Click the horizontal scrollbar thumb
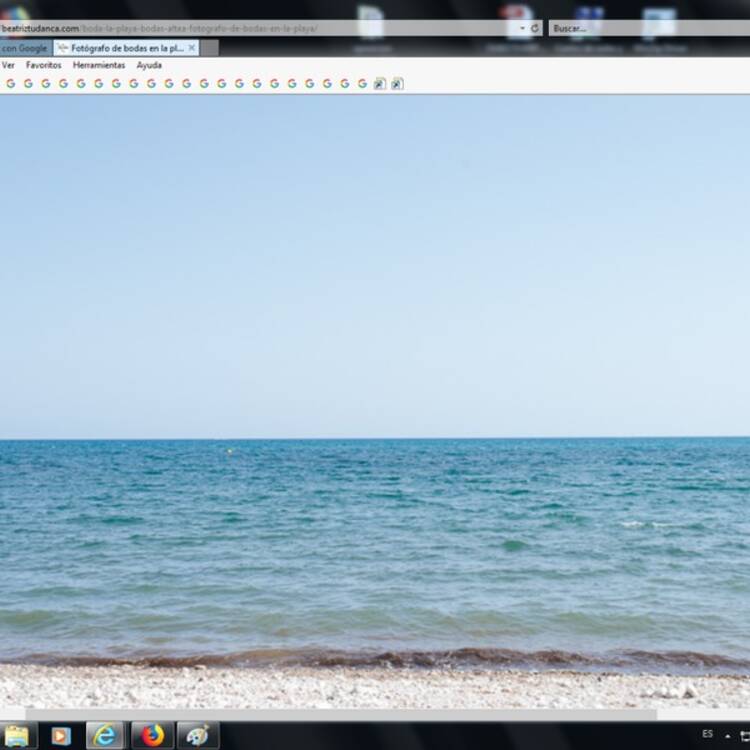The width and height of the screenshot is (750, 750). tap(341, 714)
